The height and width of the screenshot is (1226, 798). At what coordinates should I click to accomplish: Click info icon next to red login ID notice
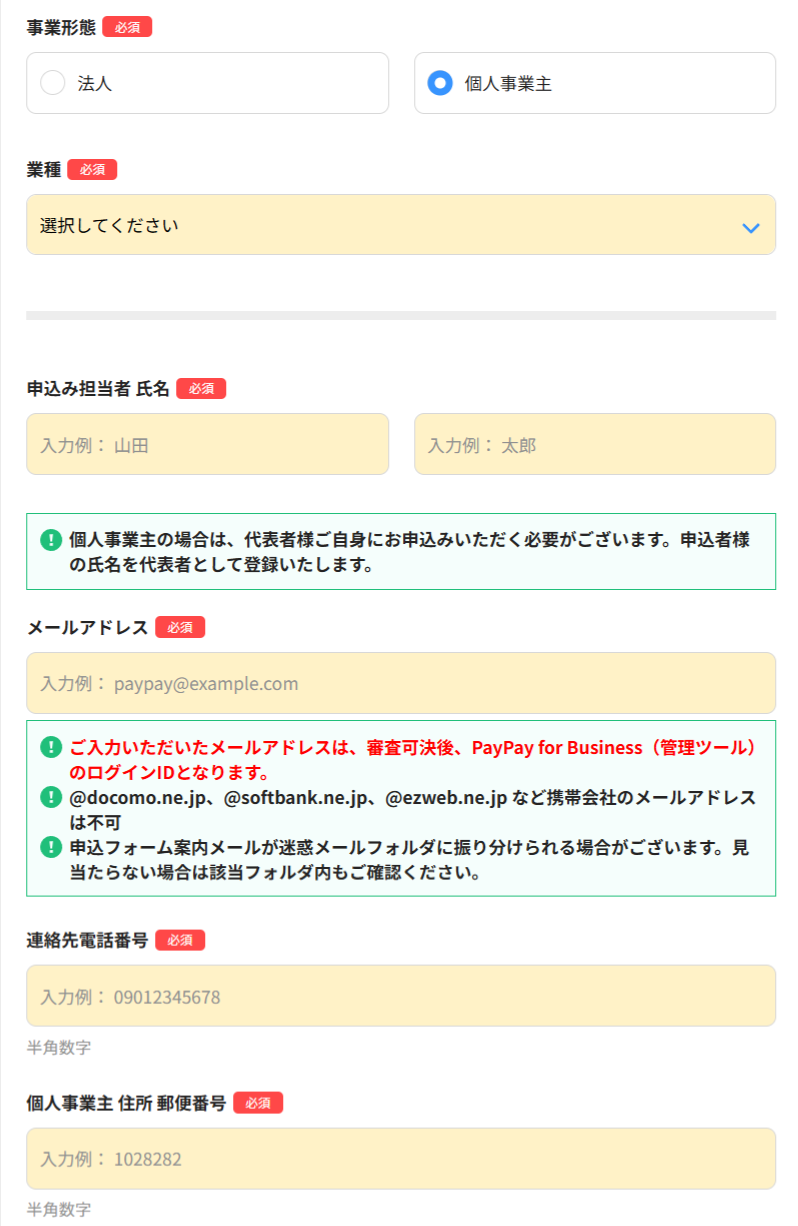tap(51, 748)
